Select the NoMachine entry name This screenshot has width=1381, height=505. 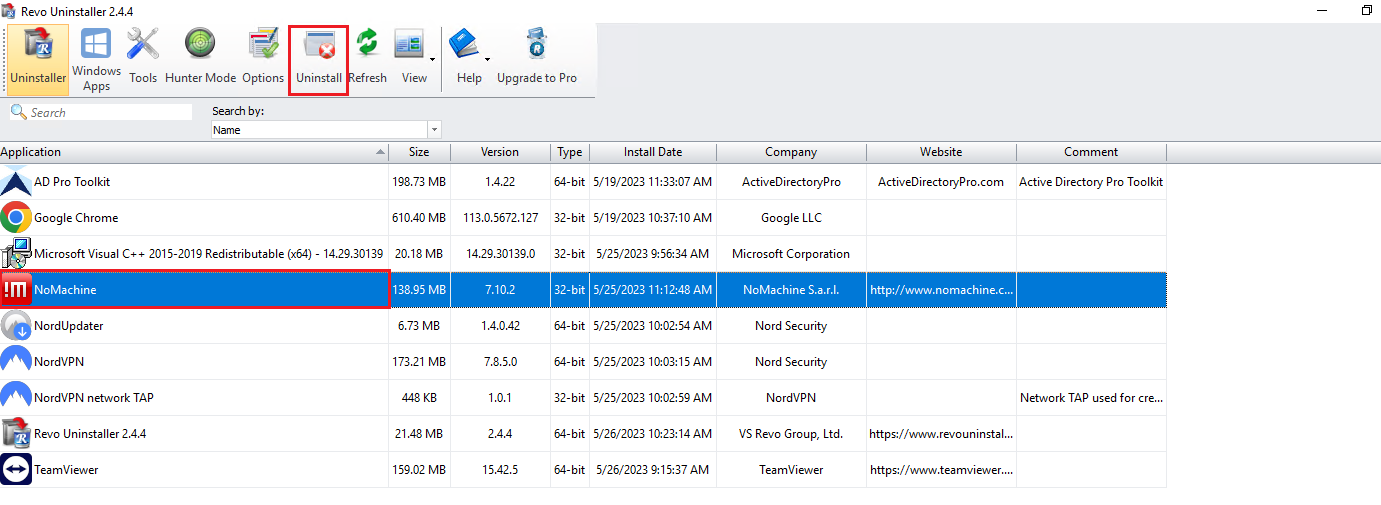tap(65, 290)
